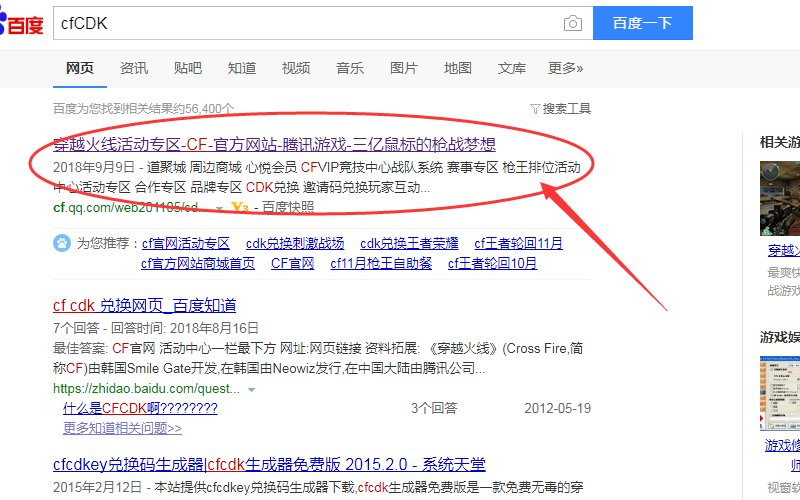This screenshot has width=800, height=500.
Task: Click the https://zhidao.baidu.com/quest... URL
Action: pos(146,389)
